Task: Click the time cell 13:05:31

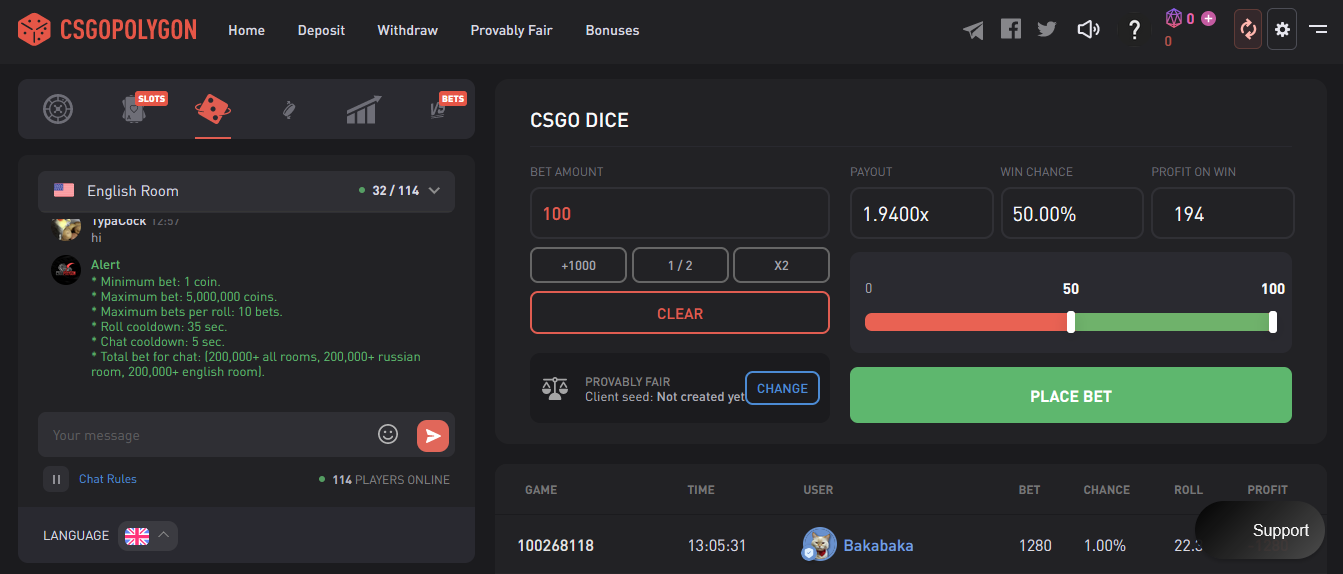Action: [x=717, y=545]
